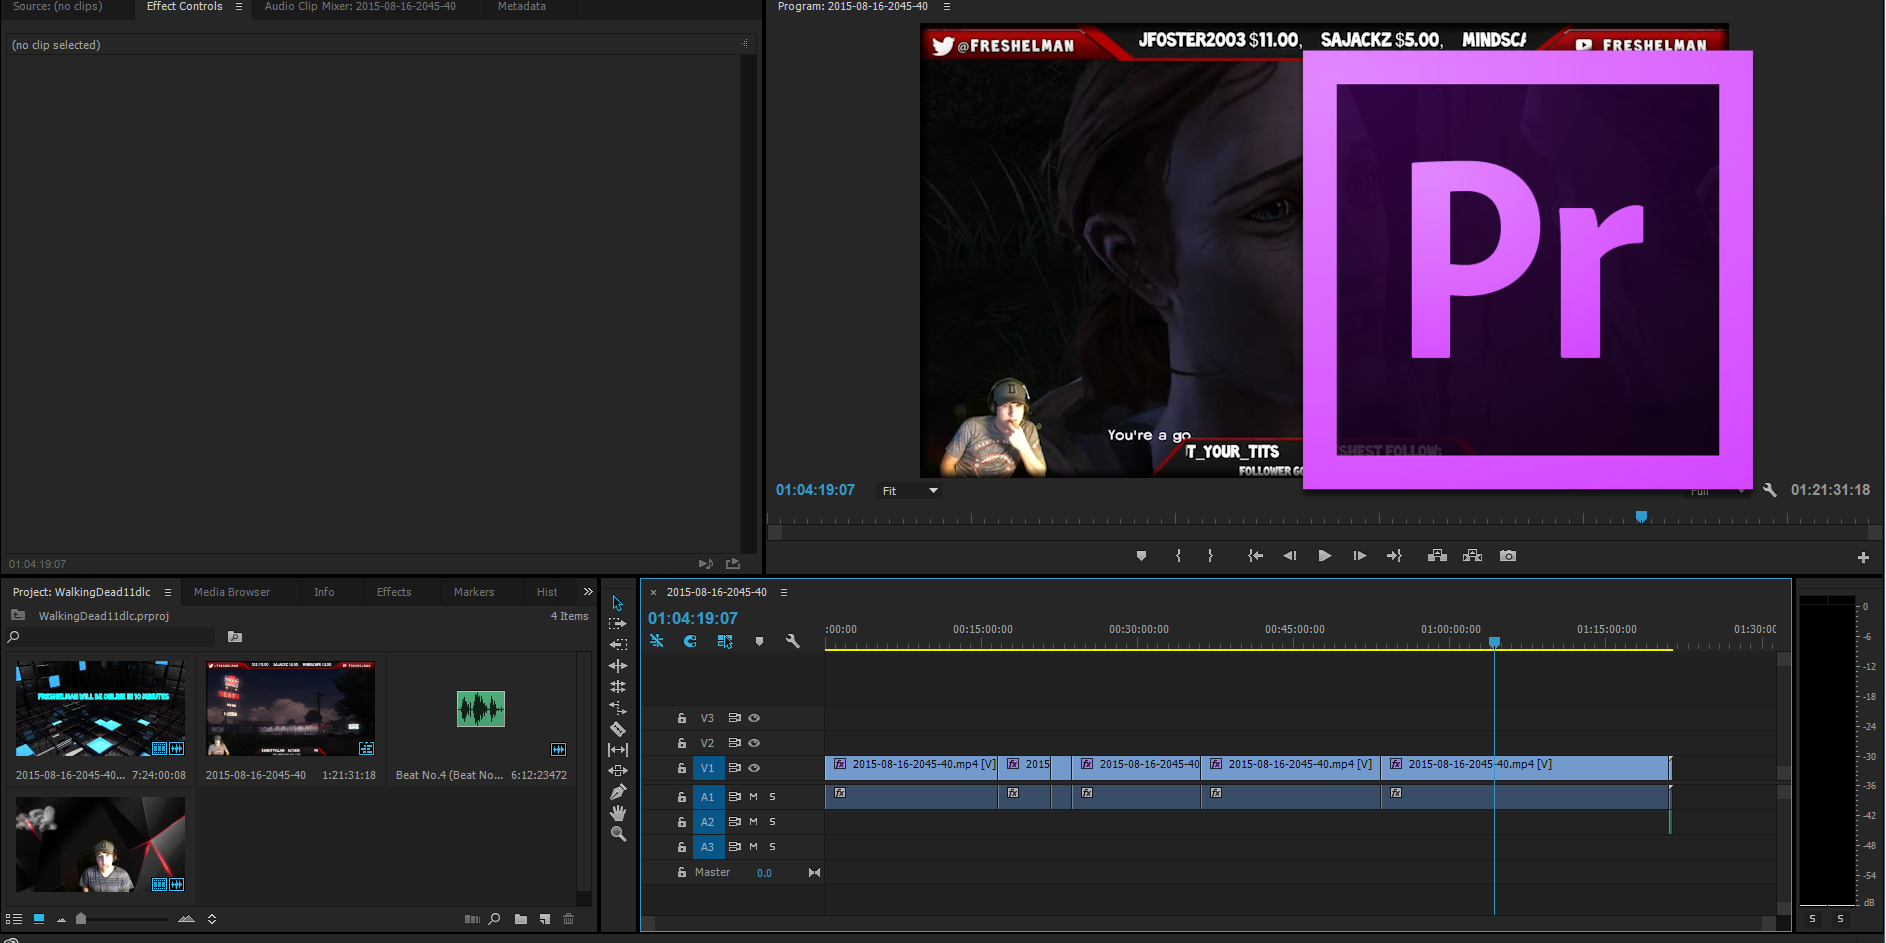Switch Project panel to list view
The image size is (1886, 943).
[14, 919]
